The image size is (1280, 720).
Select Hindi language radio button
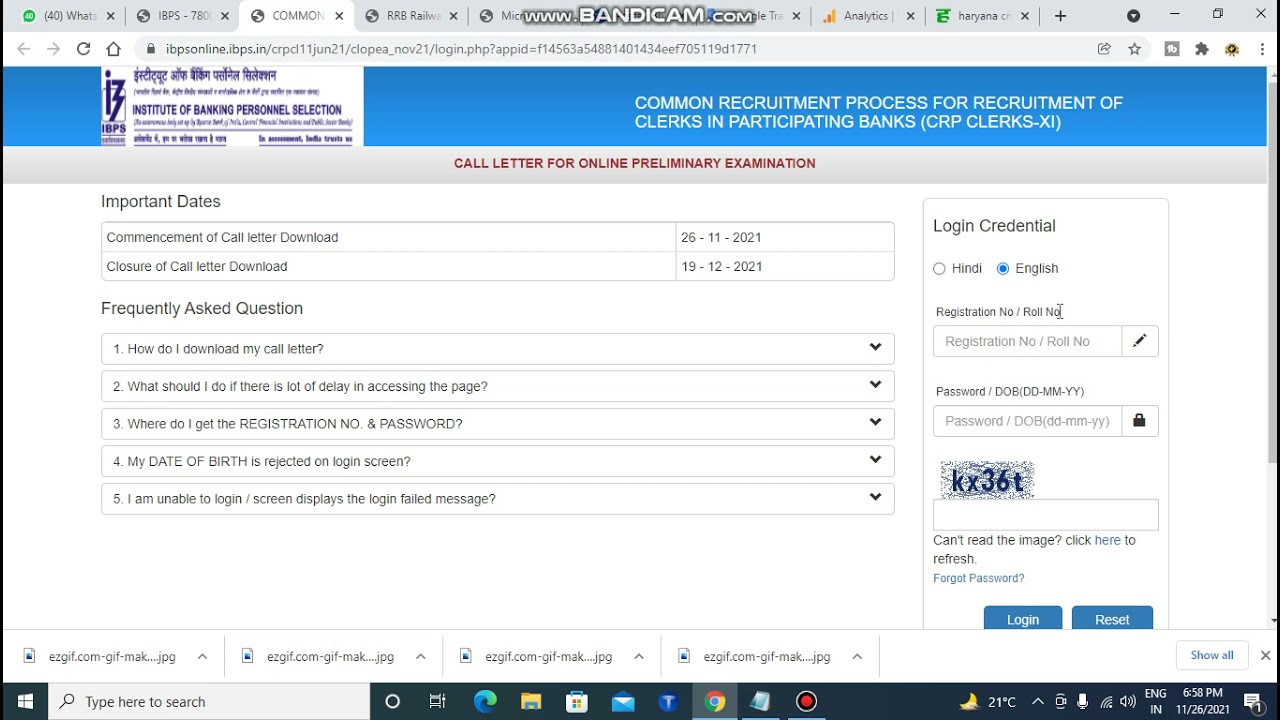click(939, 268)
